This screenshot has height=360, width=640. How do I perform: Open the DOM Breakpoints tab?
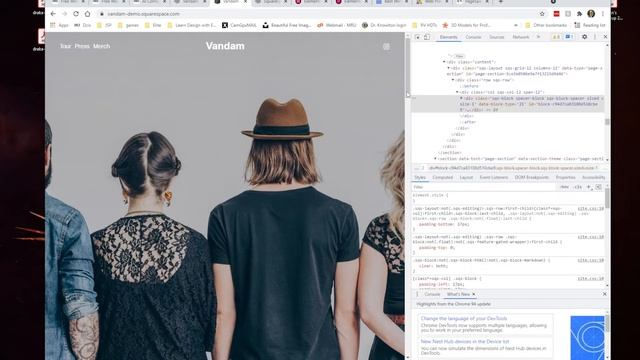531,178
